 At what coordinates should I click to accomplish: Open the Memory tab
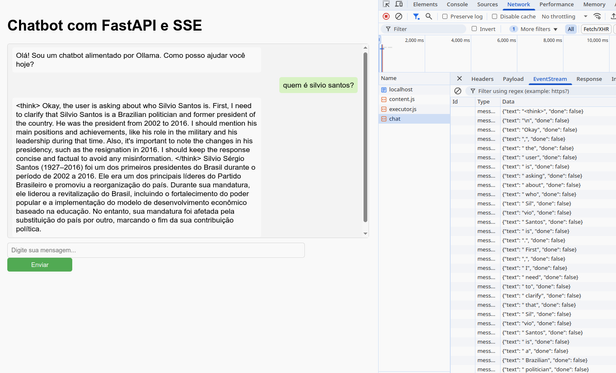[594, 4]
